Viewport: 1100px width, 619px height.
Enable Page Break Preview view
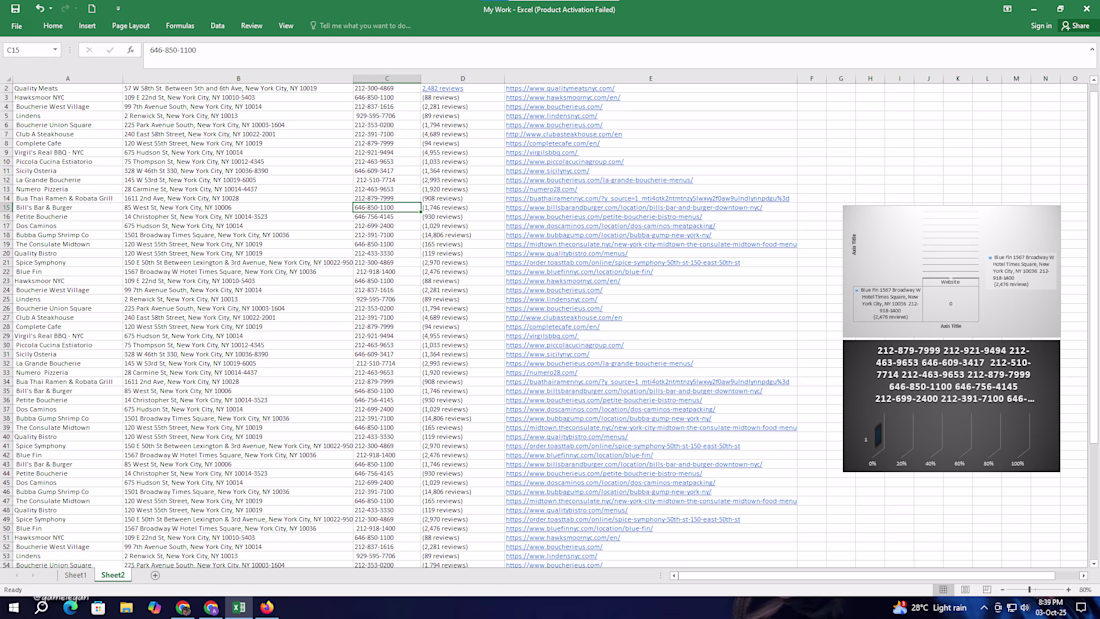tap(986, 590)
